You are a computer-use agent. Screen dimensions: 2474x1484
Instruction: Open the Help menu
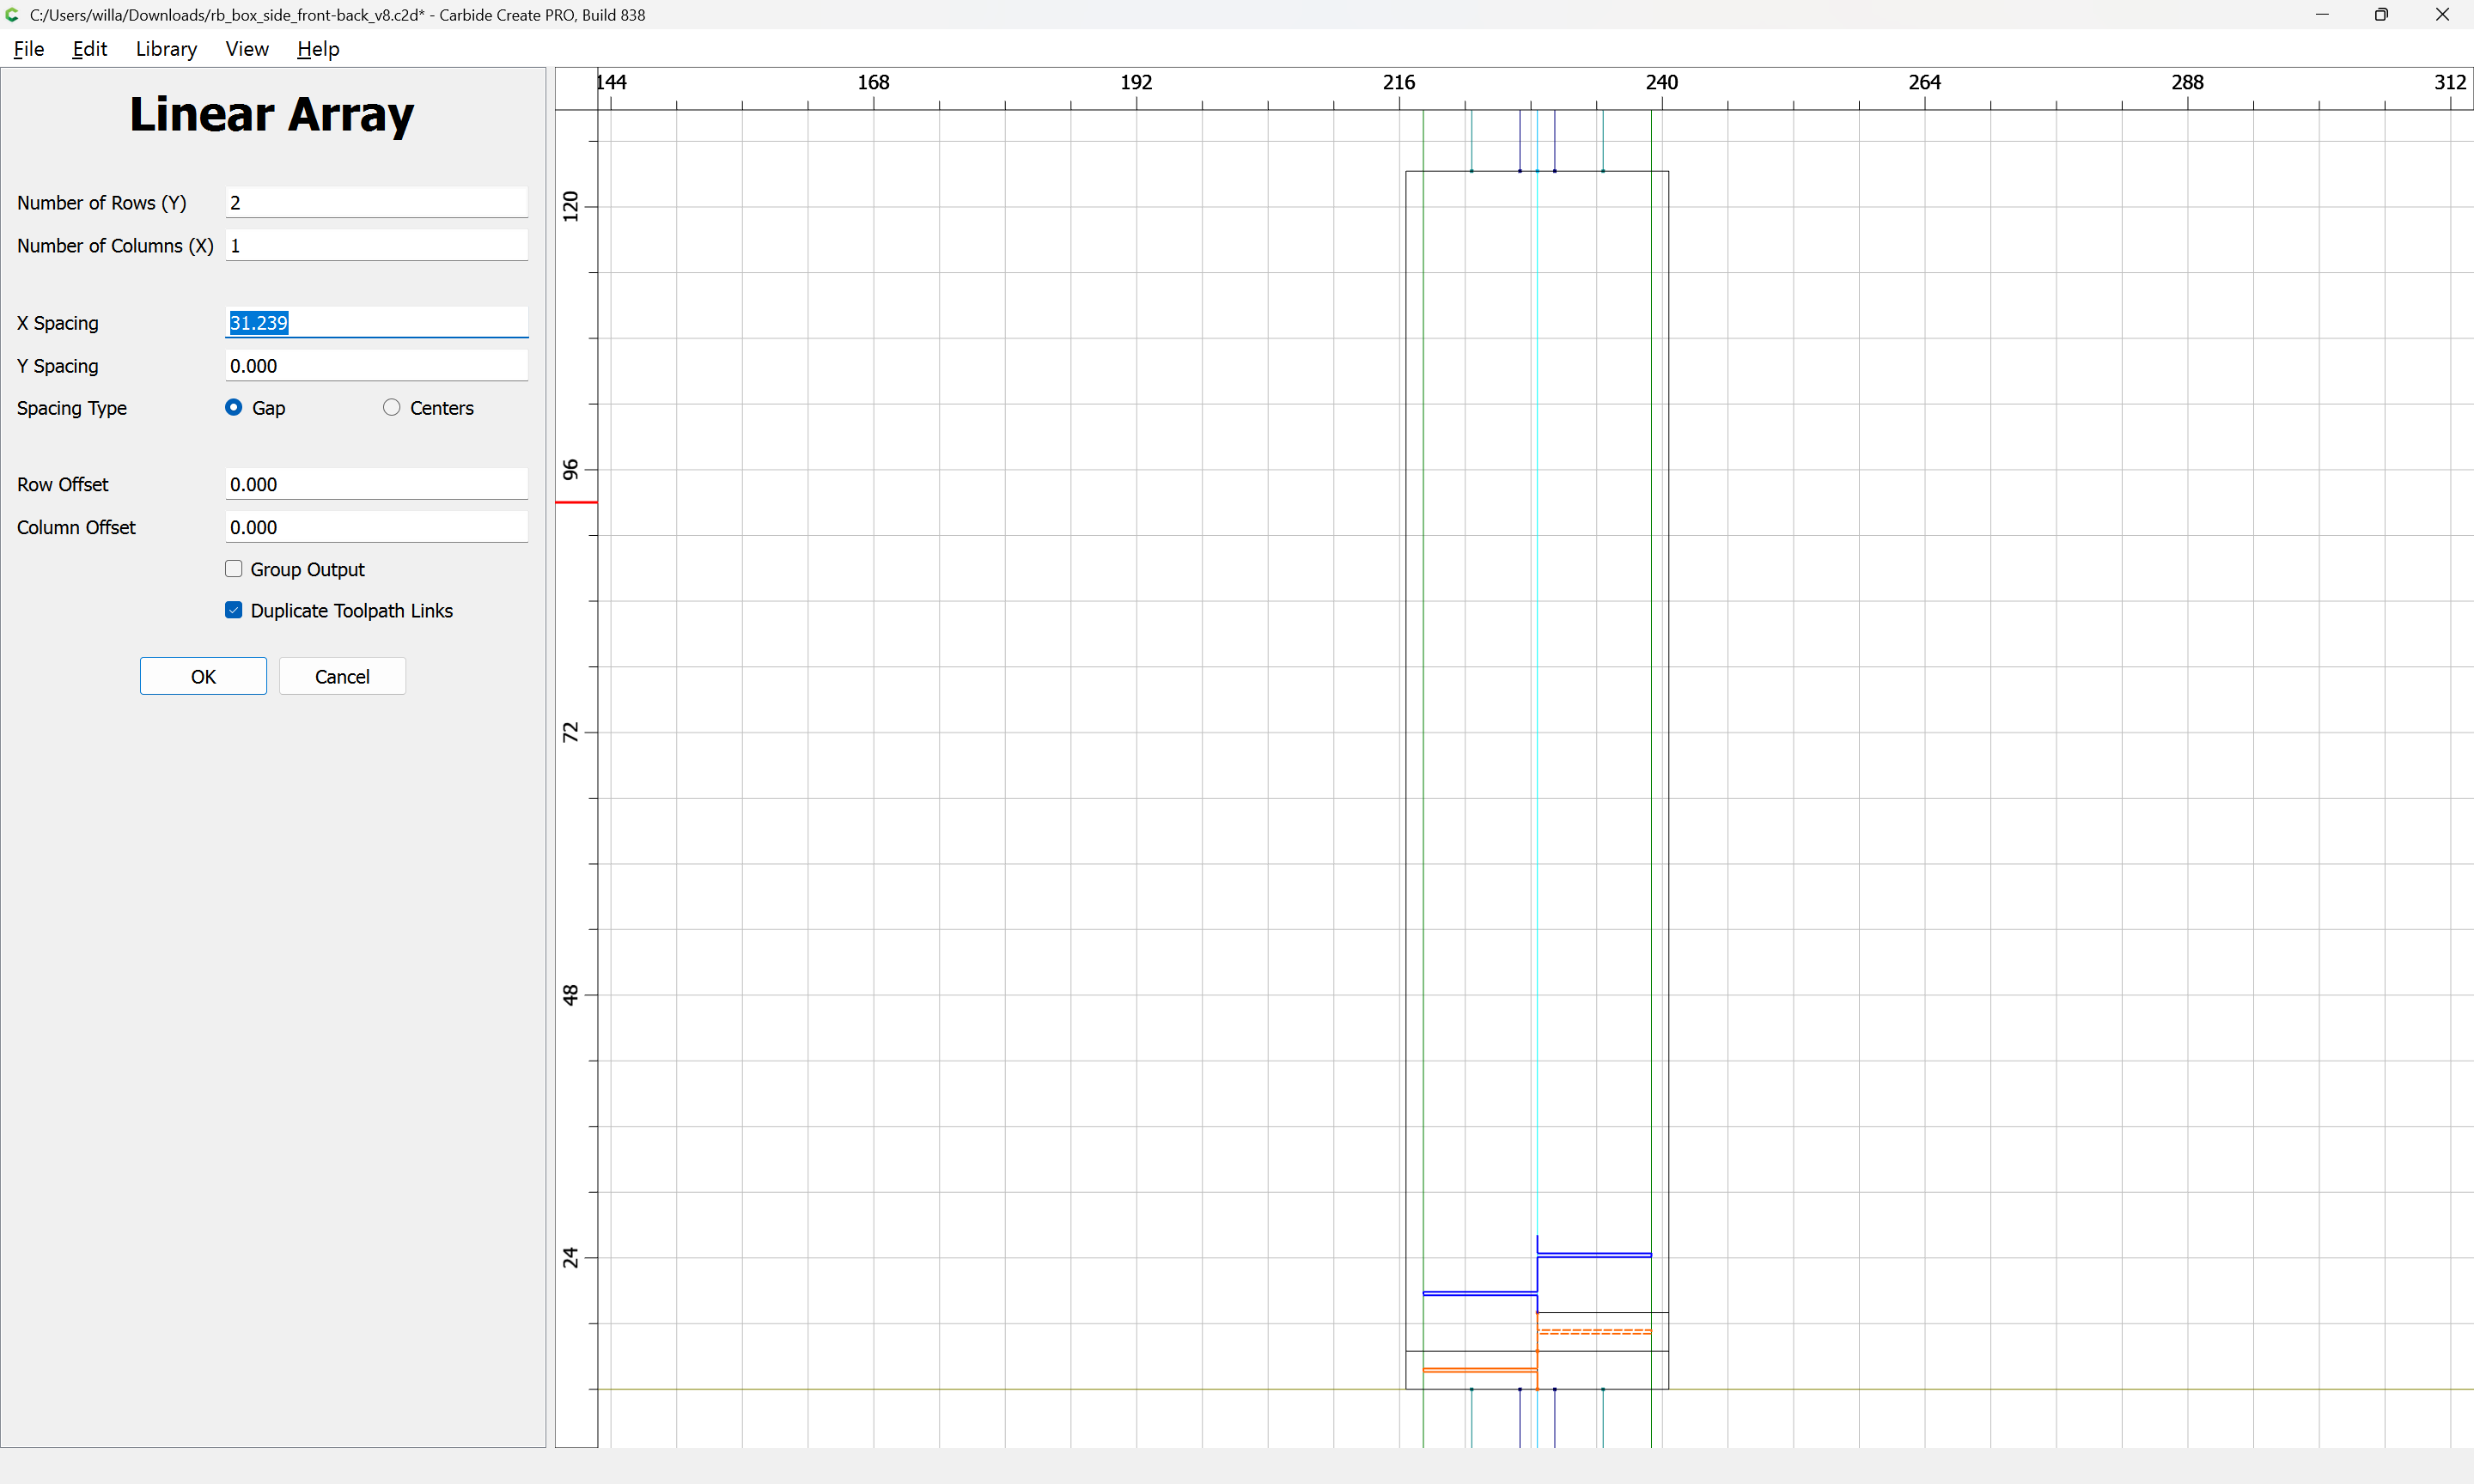tap(318, 49)
